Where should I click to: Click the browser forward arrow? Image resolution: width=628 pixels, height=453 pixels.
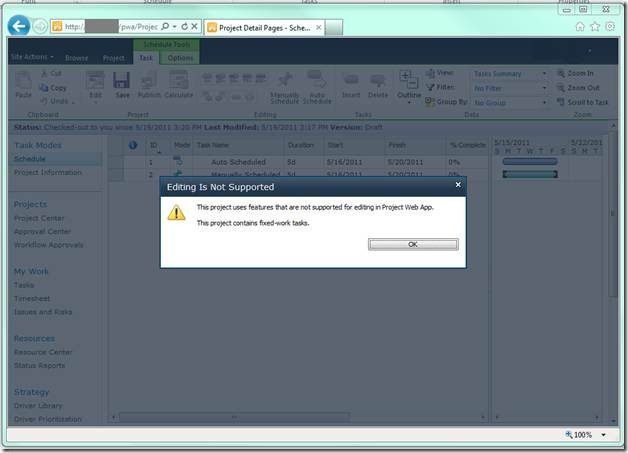[x=40, y=27]
